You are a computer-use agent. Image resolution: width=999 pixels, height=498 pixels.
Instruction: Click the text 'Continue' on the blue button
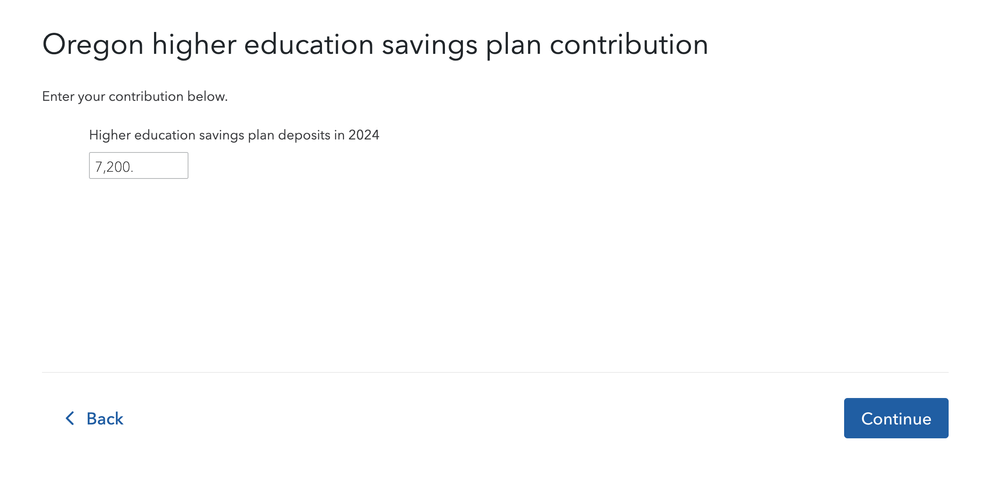pos(896,418)
